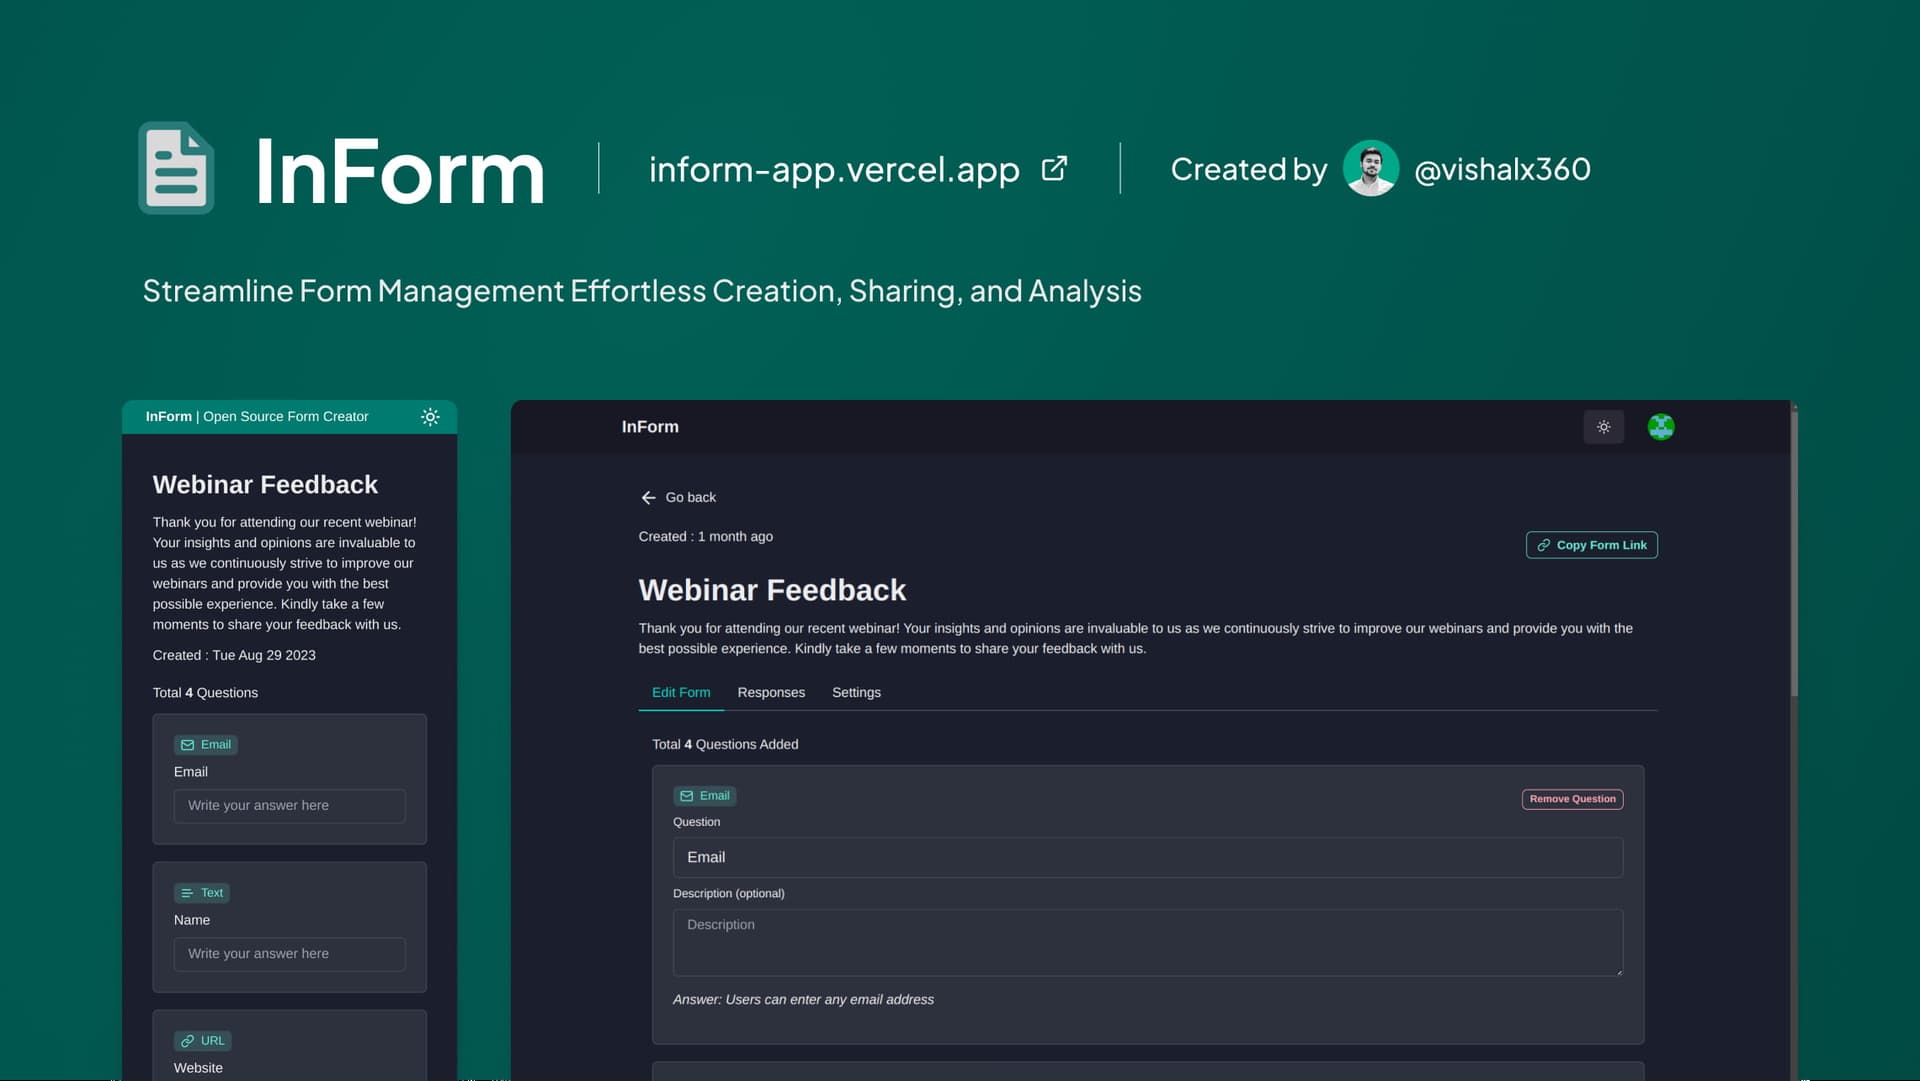Viewport: 1920px width, 1081px height.
Task: Click the InForm document logo icon
Action: pyautogui.click(x=176, y=168)
